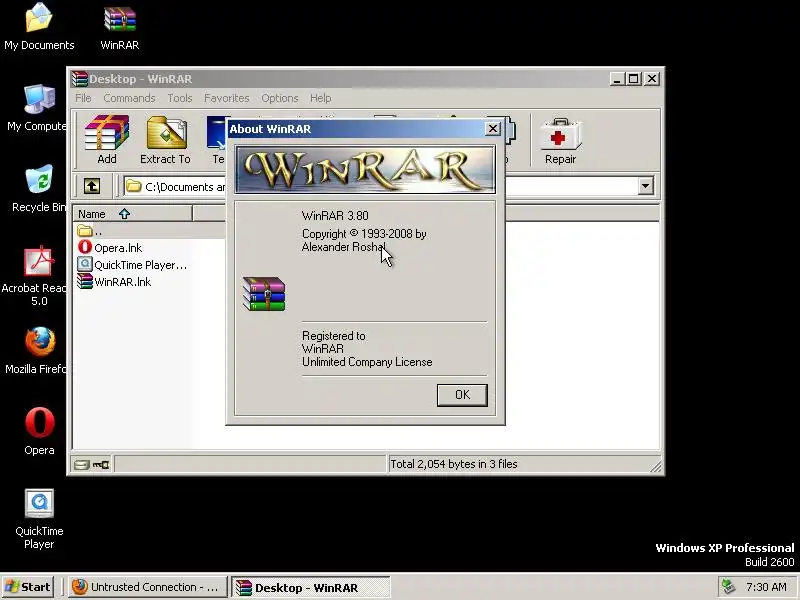Click the WinRAR title bar icon
Image resolution: width=800 pixels, height=600 pixels.
pyautogui.click(x=80, y=79)
